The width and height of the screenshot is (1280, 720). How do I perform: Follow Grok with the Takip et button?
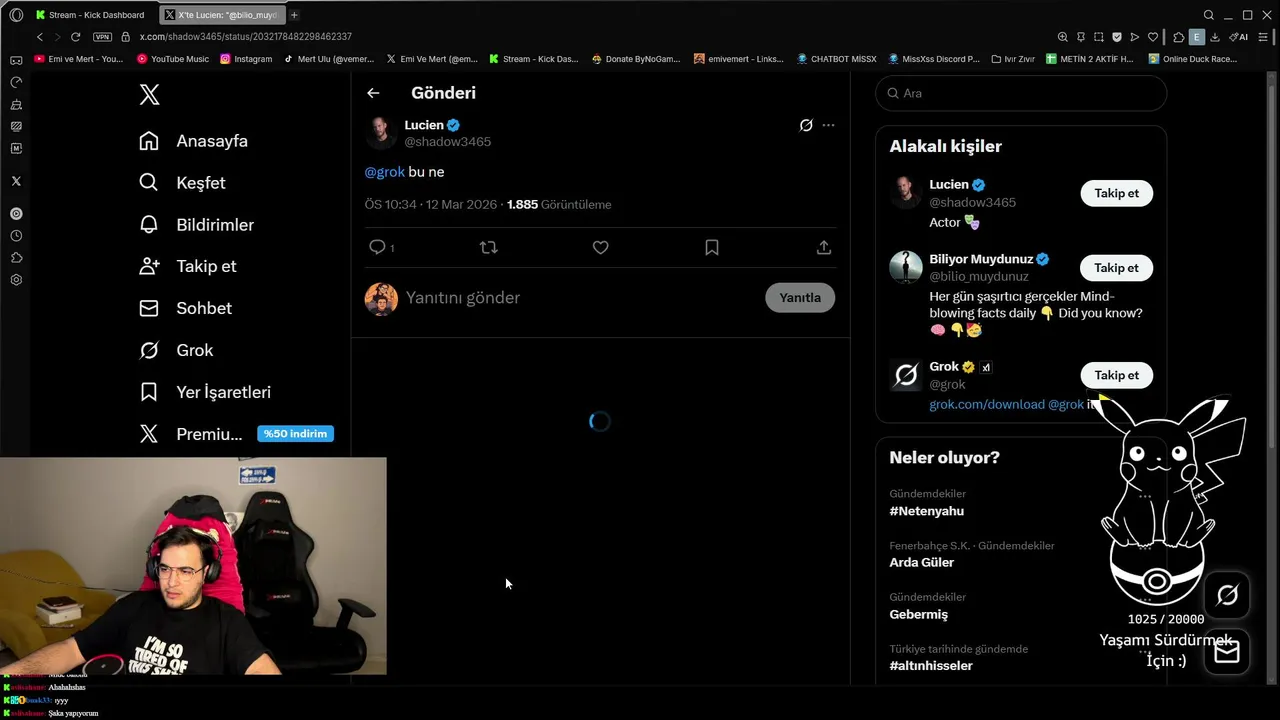coord(1116,375)
